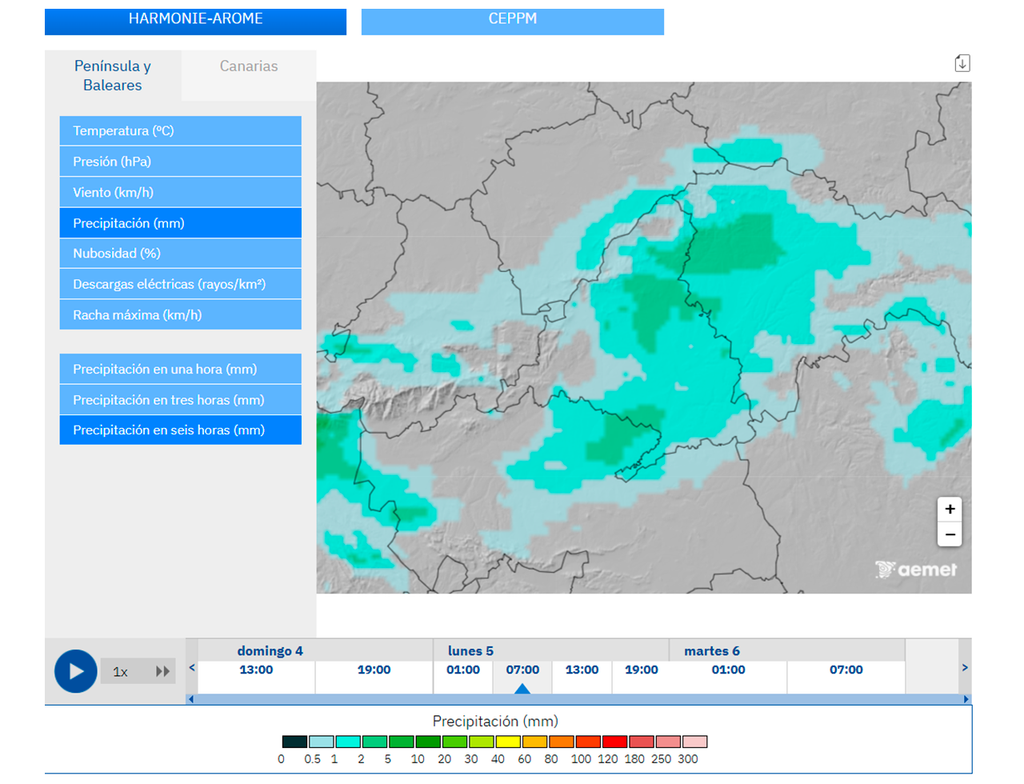Choose Precipitación en tres horas
Screen dimensions: 1024x784
180,400
